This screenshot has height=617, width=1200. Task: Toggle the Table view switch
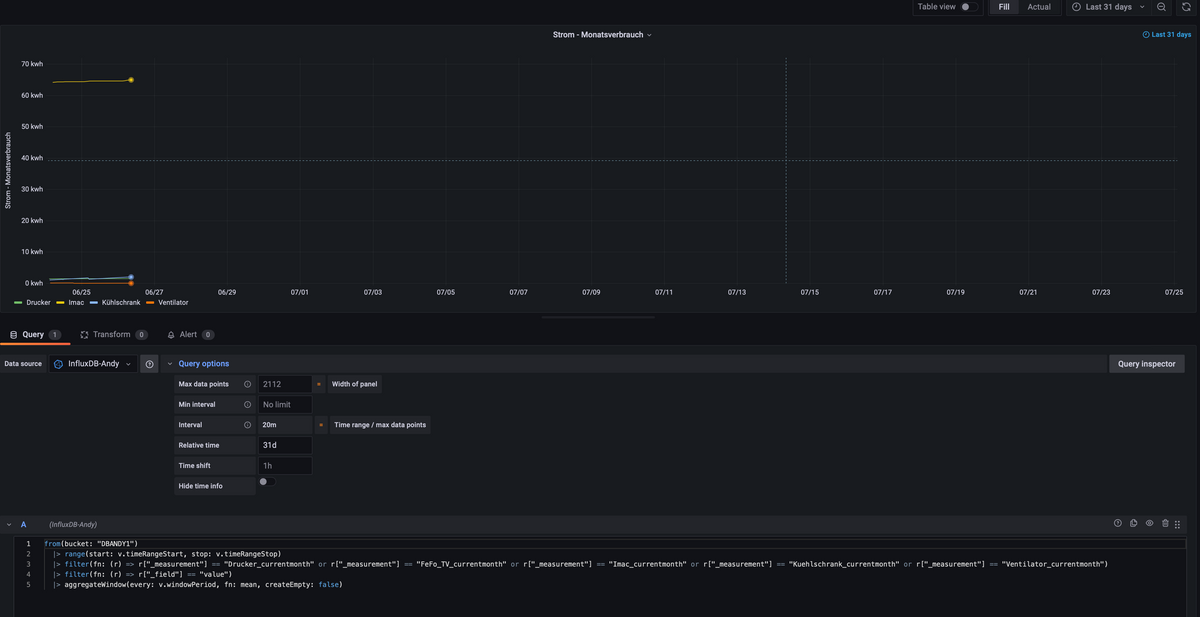(x=968, y=7)
